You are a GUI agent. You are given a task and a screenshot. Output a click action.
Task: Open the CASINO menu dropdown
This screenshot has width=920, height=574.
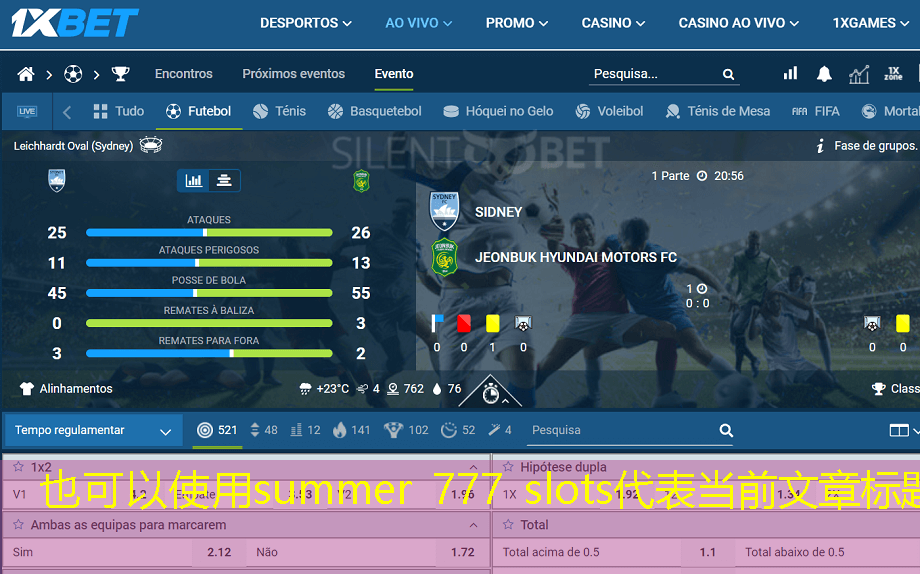tap(615, 23)
